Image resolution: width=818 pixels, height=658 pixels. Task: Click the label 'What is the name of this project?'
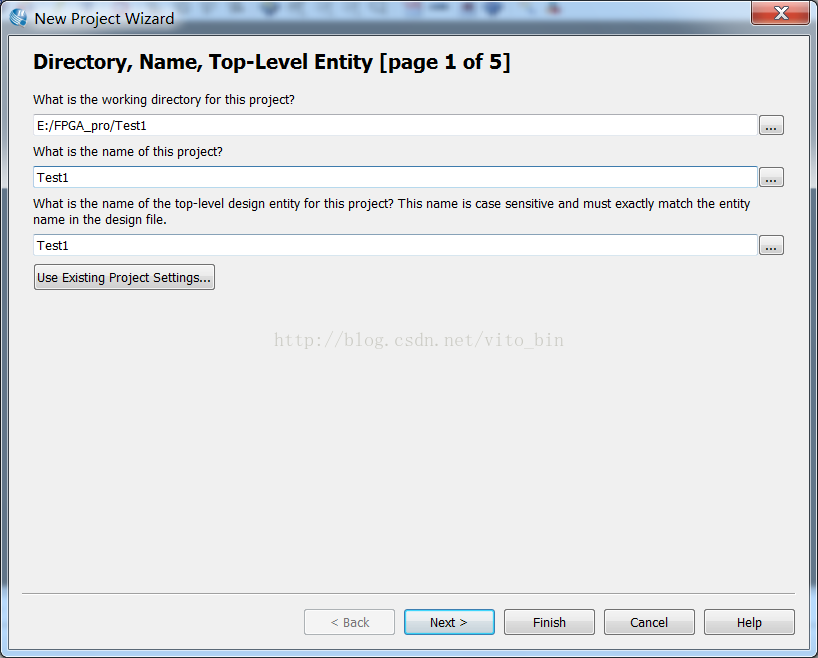(x=128, y=152)
